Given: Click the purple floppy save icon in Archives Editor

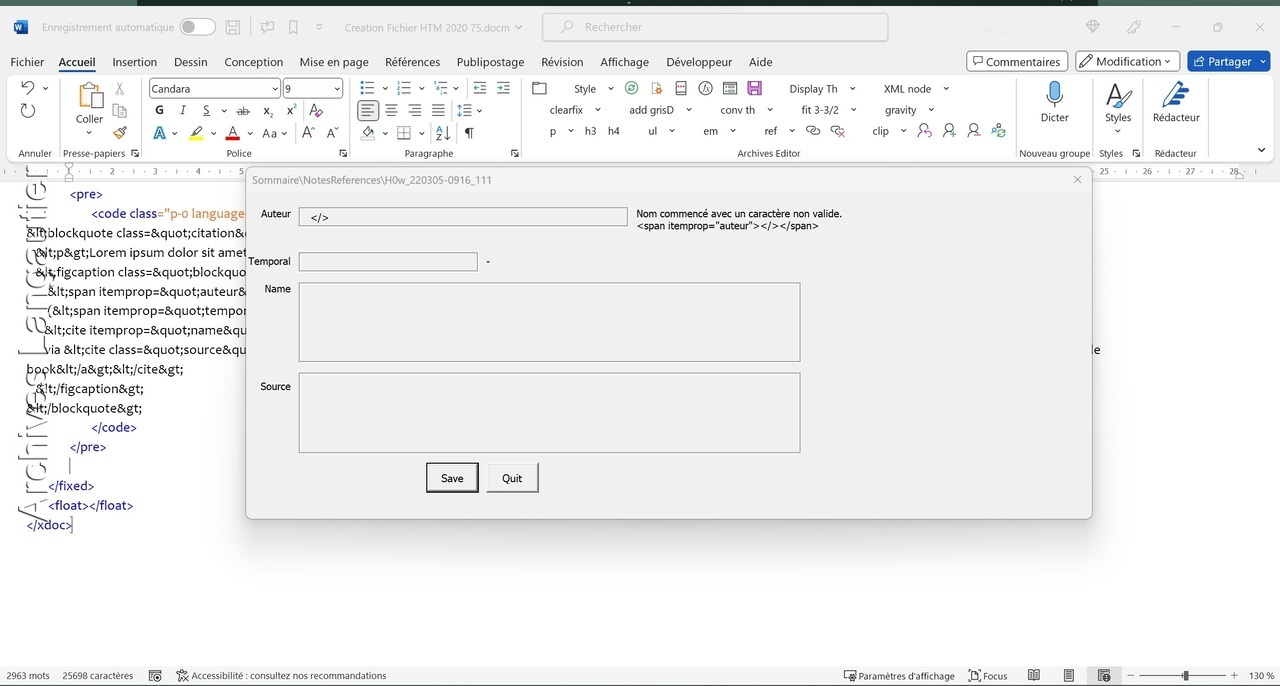Looking at the screenshot, I should tap(755, 89).
